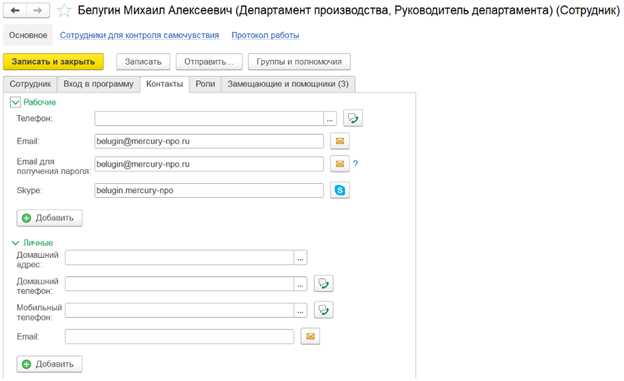
Task: Focus the work Телефон input field
Action: [x=209, y=118]
